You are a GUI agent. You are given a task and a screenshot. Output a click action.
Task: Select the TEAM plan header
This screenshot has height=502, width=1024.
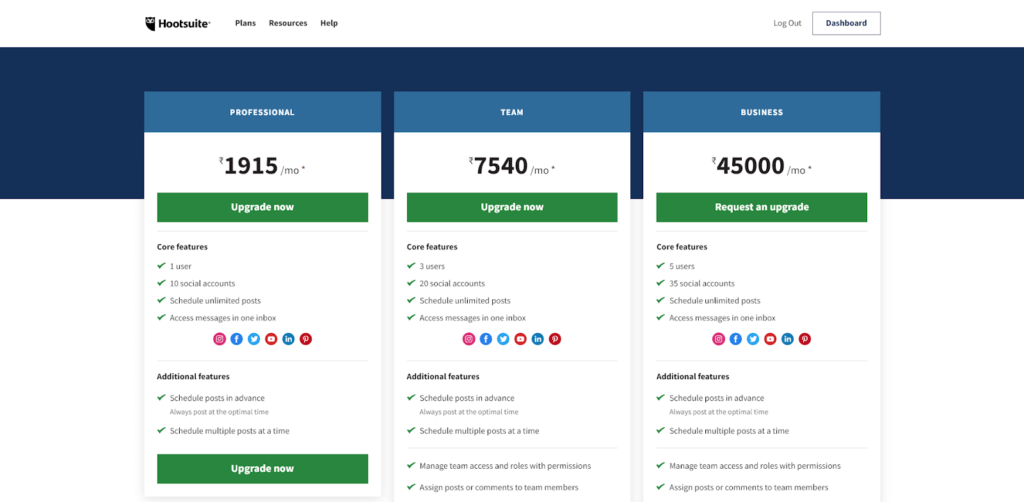[x=512, y=112]
